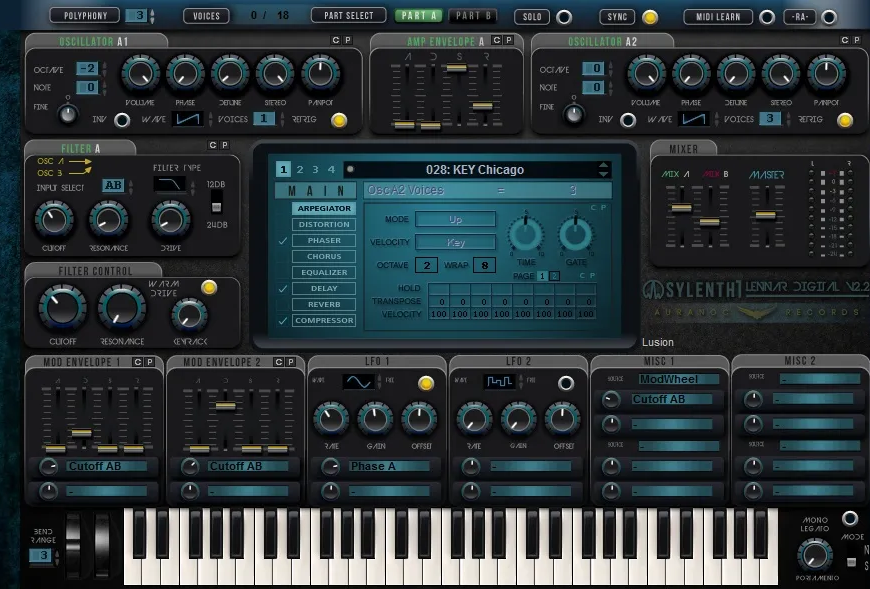Switch to display tab 3
Screen dimensions: 870x589
coord(315,170)
